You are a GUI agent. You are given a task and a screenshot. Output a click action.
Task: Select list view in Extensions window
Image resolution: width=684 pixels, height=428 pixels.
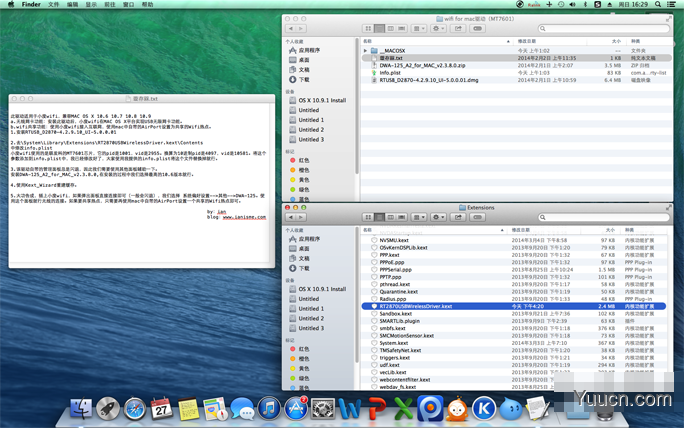pos(380,217)
